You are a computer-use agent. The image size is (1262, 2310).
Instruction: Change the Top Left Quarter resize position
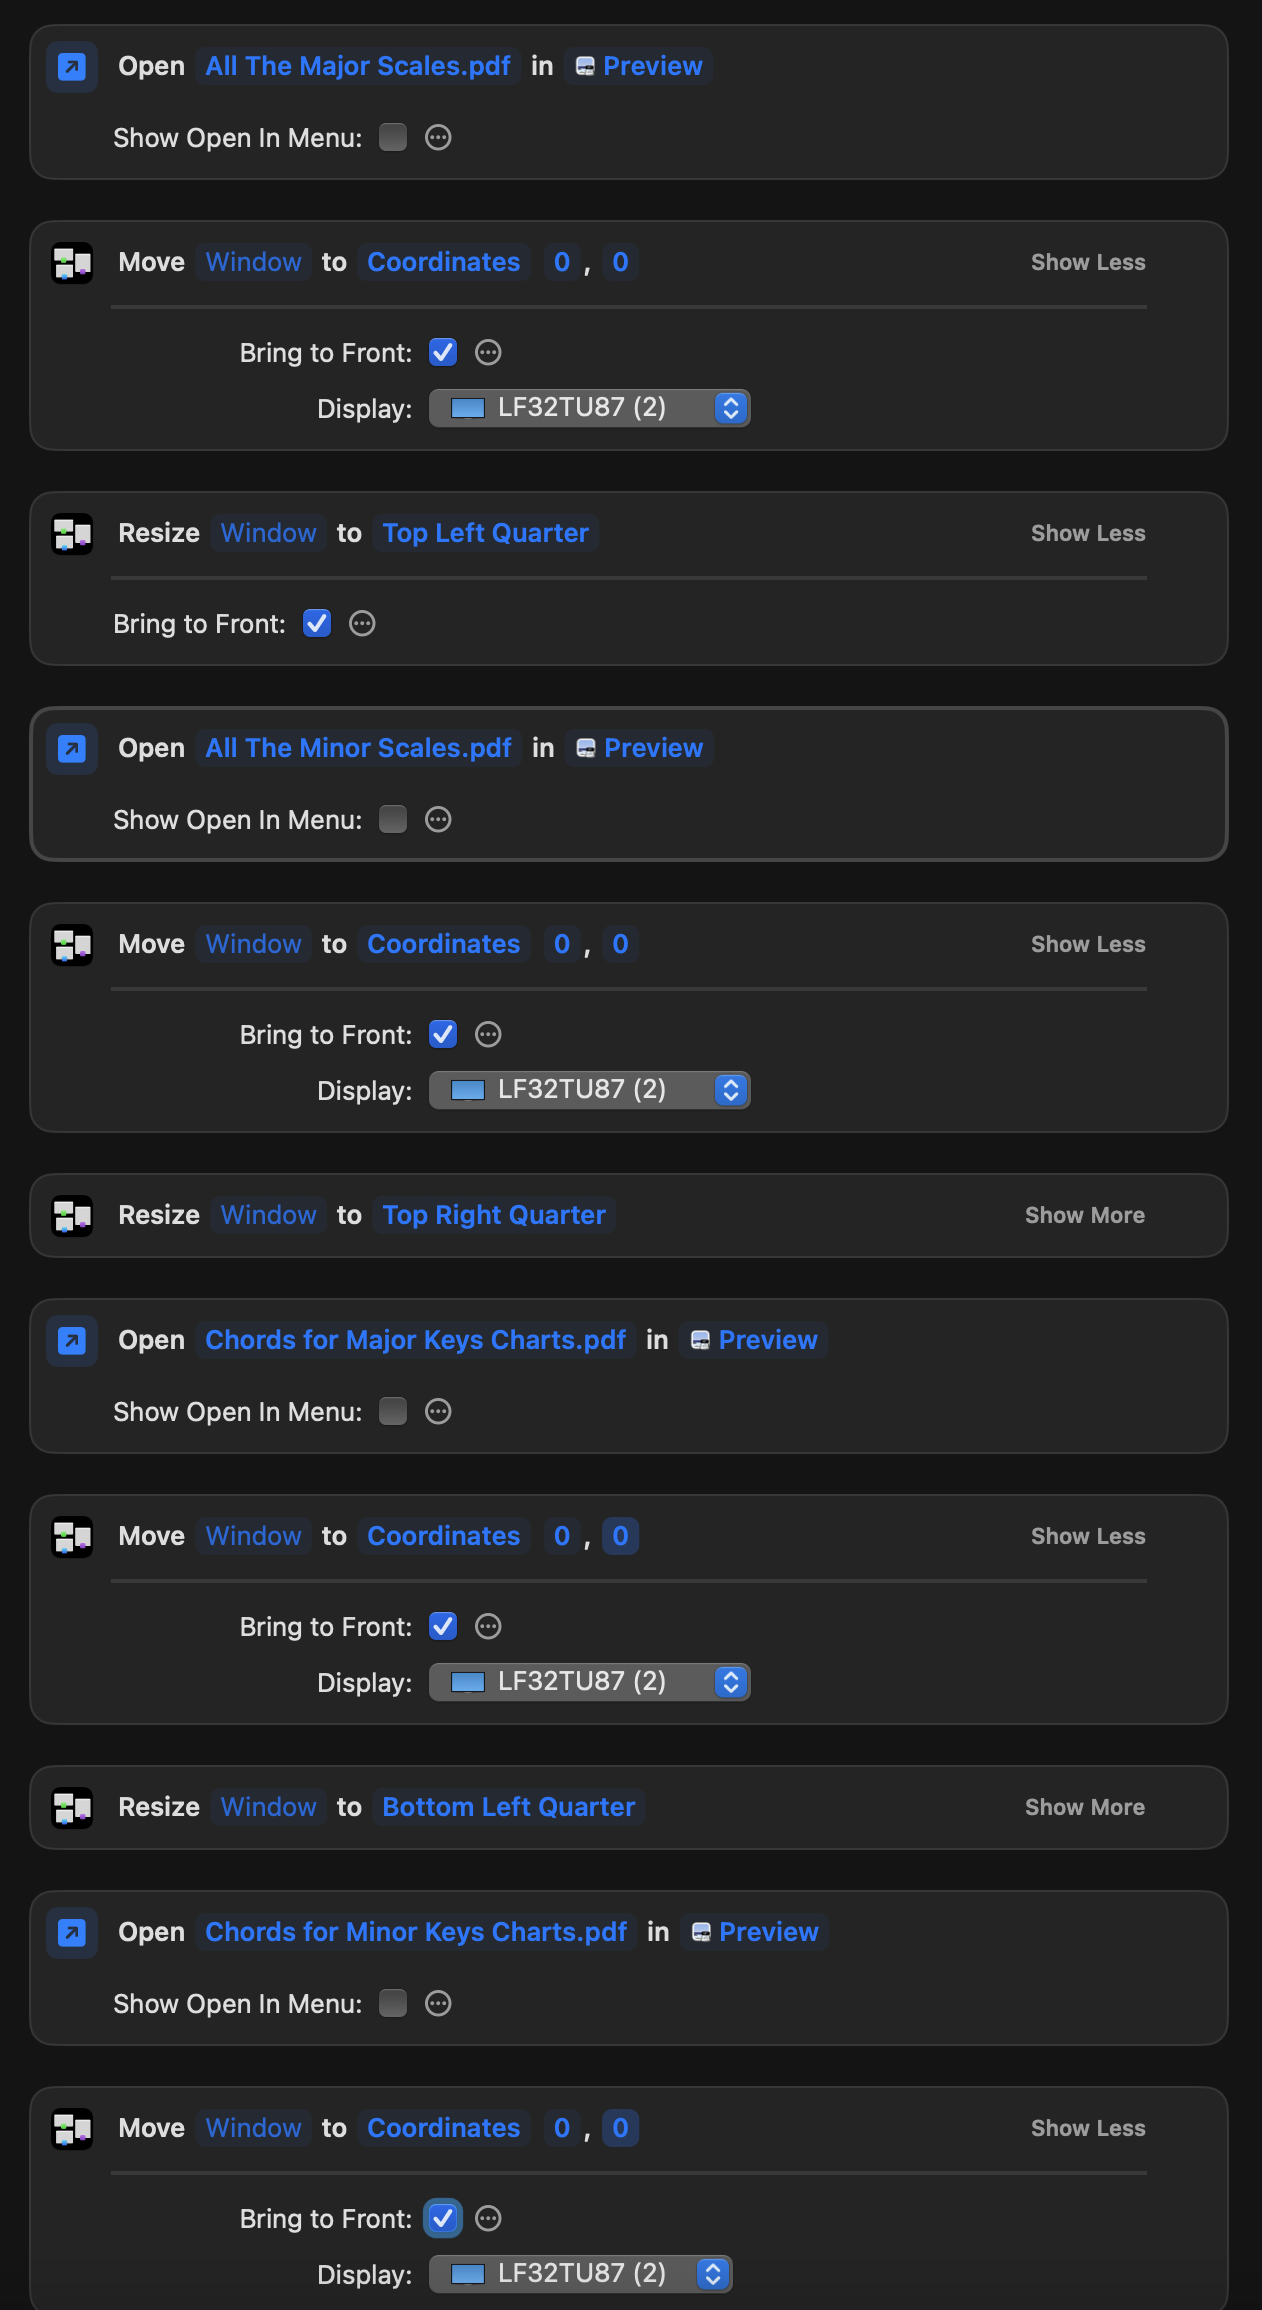click(485, 534)
